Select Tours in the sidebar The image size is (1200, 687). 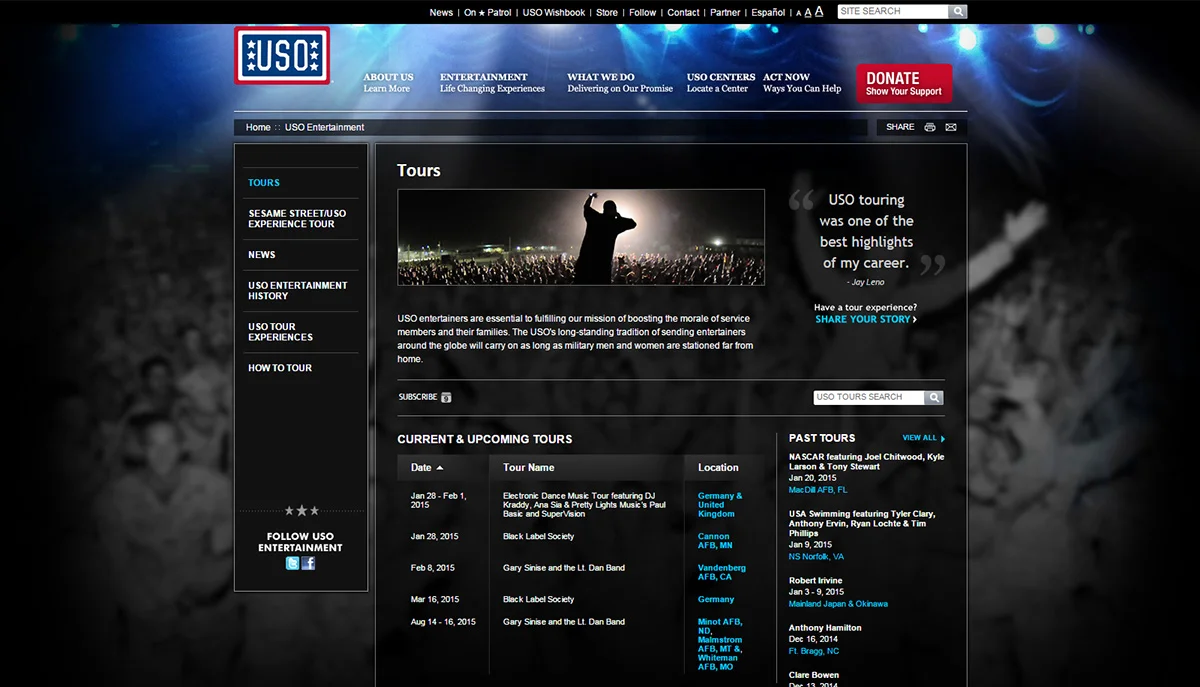(264, 183)
